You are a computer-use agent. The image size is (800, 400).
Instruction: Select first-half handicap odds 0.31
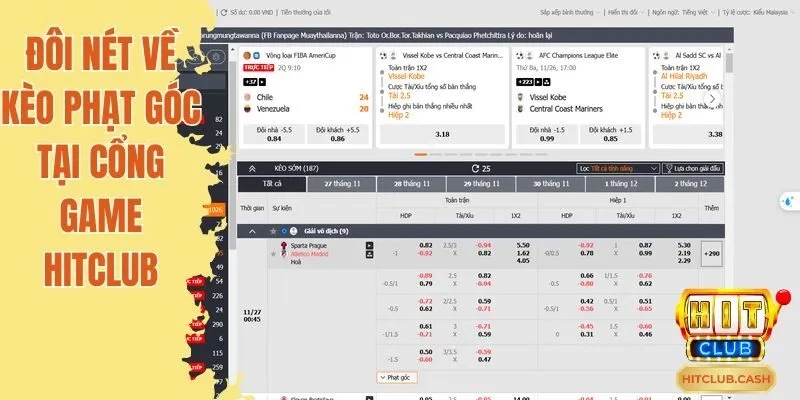coord(586,334)
